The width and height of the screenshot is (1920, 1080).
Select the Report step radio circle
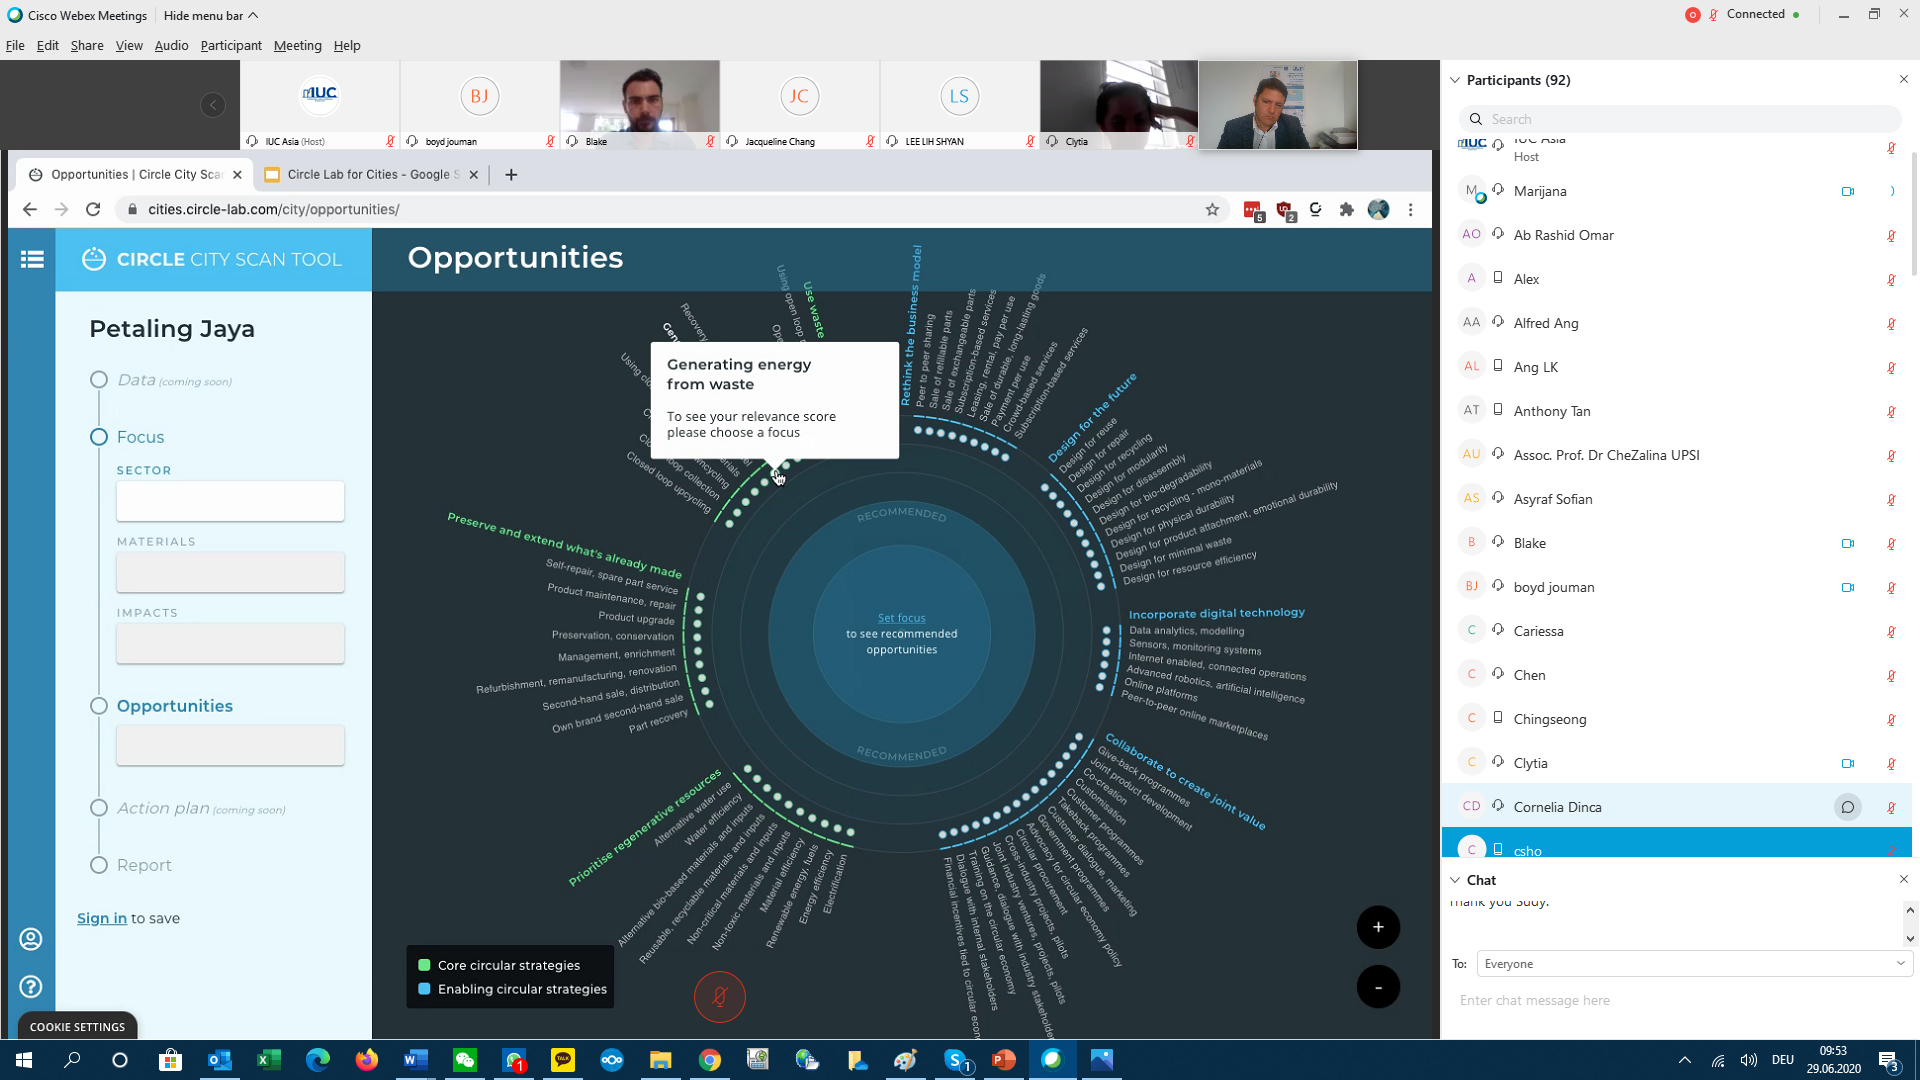click(99, 865)
